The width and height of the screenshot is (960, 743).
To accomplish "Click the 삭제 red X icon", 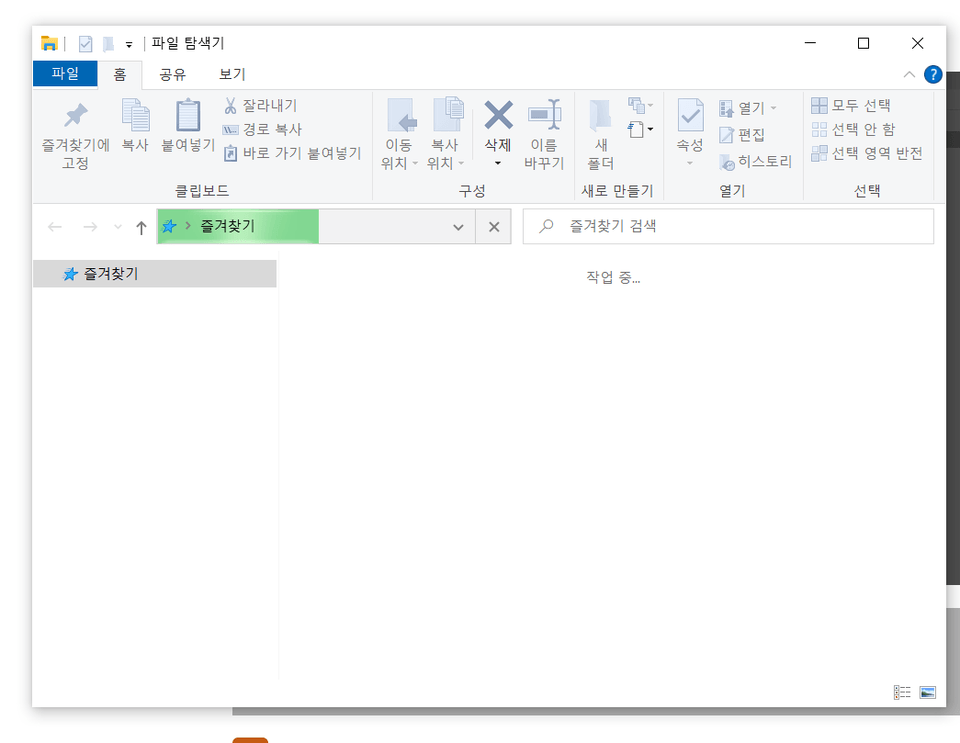I will 498,114.
